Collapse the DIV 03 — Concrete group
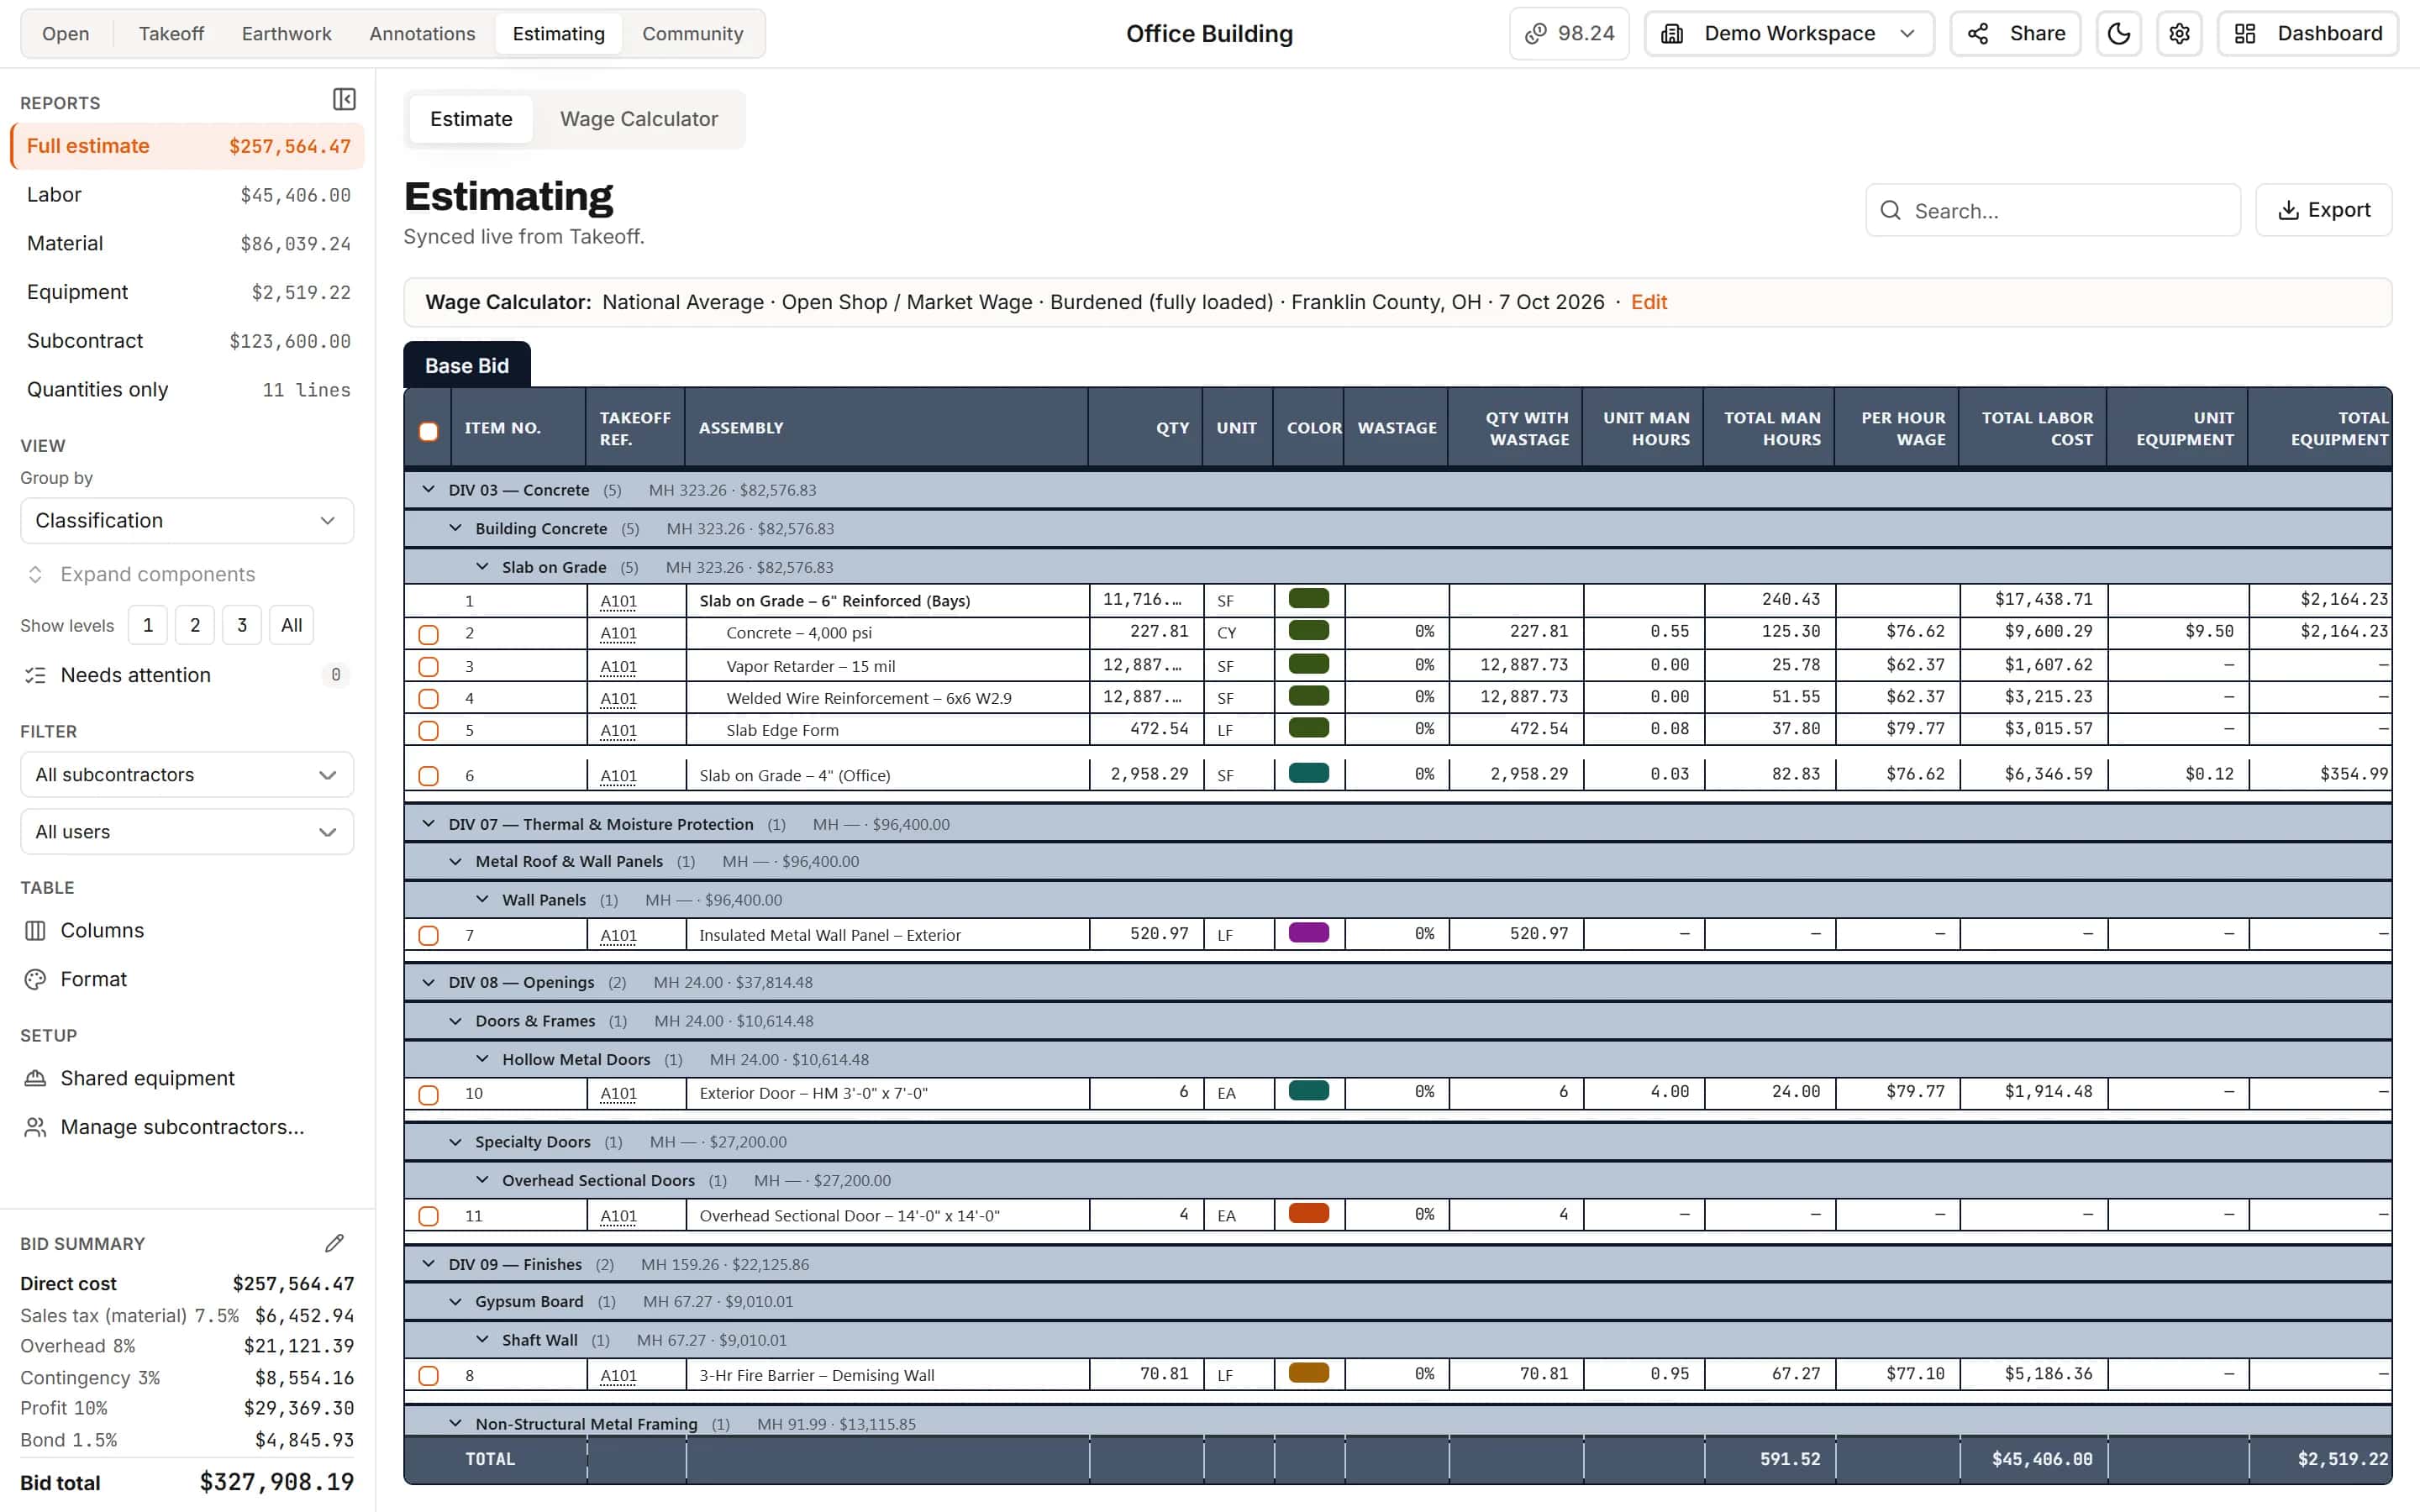This screenshot has height=1512, width=2420. (428, 490)
